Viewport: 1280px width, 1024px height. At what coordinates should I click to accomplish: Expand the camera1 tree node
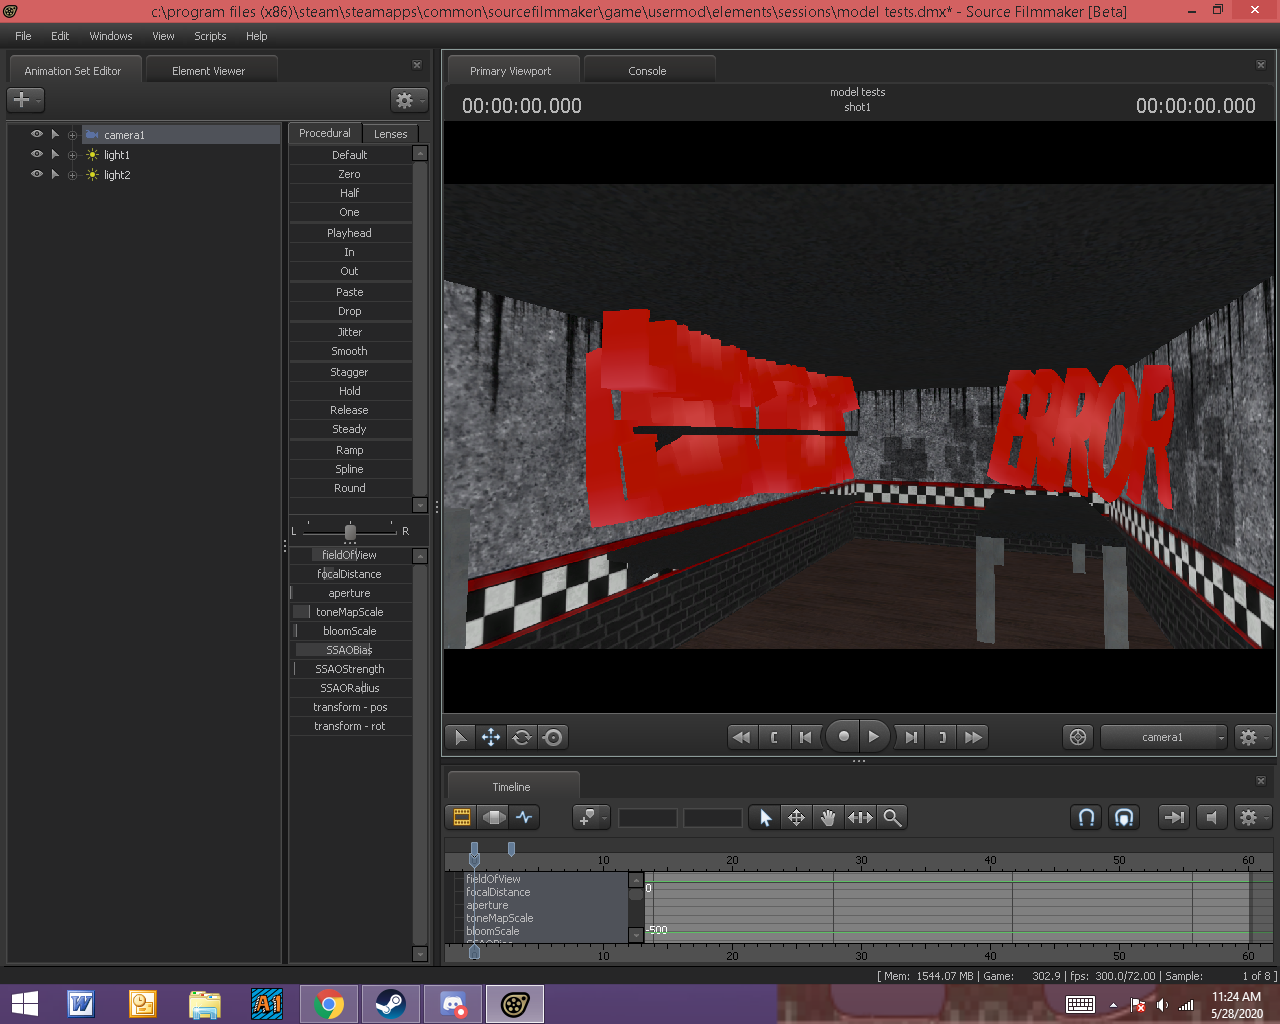[x=72, y=135]
